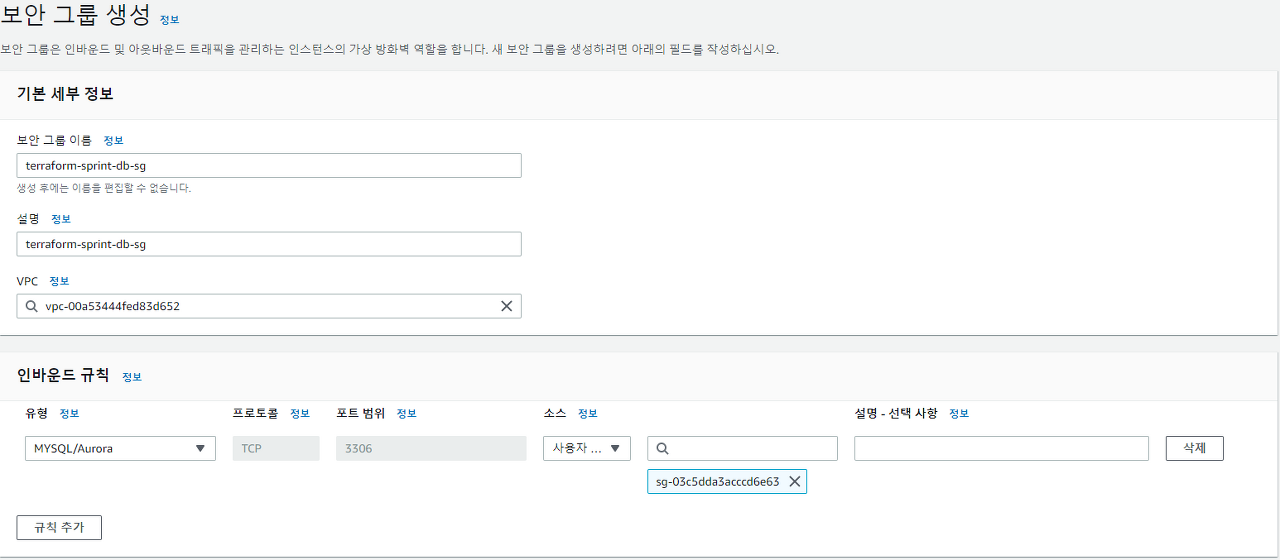Click the 설명 input field in basic details

pyautogui.click(x=269, y=244)
